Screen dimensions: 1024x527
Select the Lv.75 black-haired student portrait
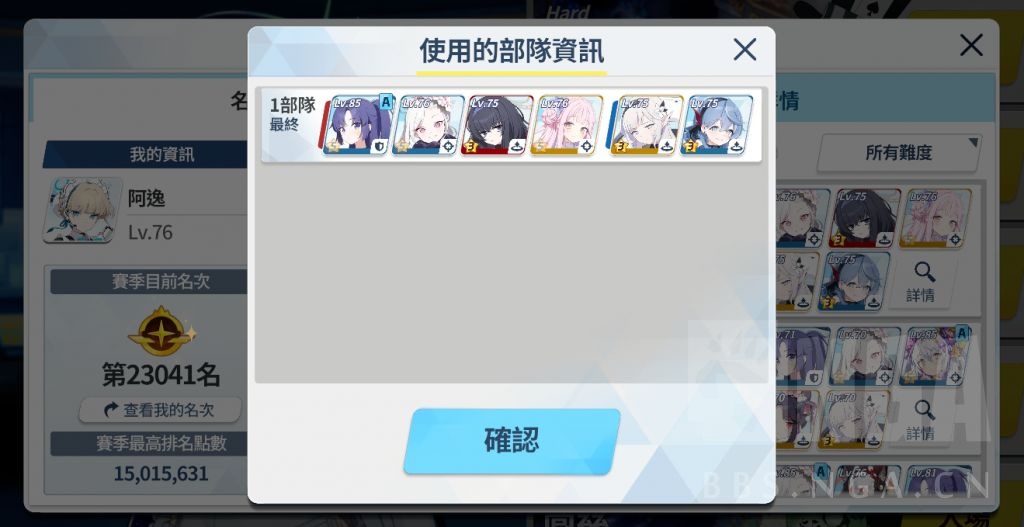[x=497, y=125]
